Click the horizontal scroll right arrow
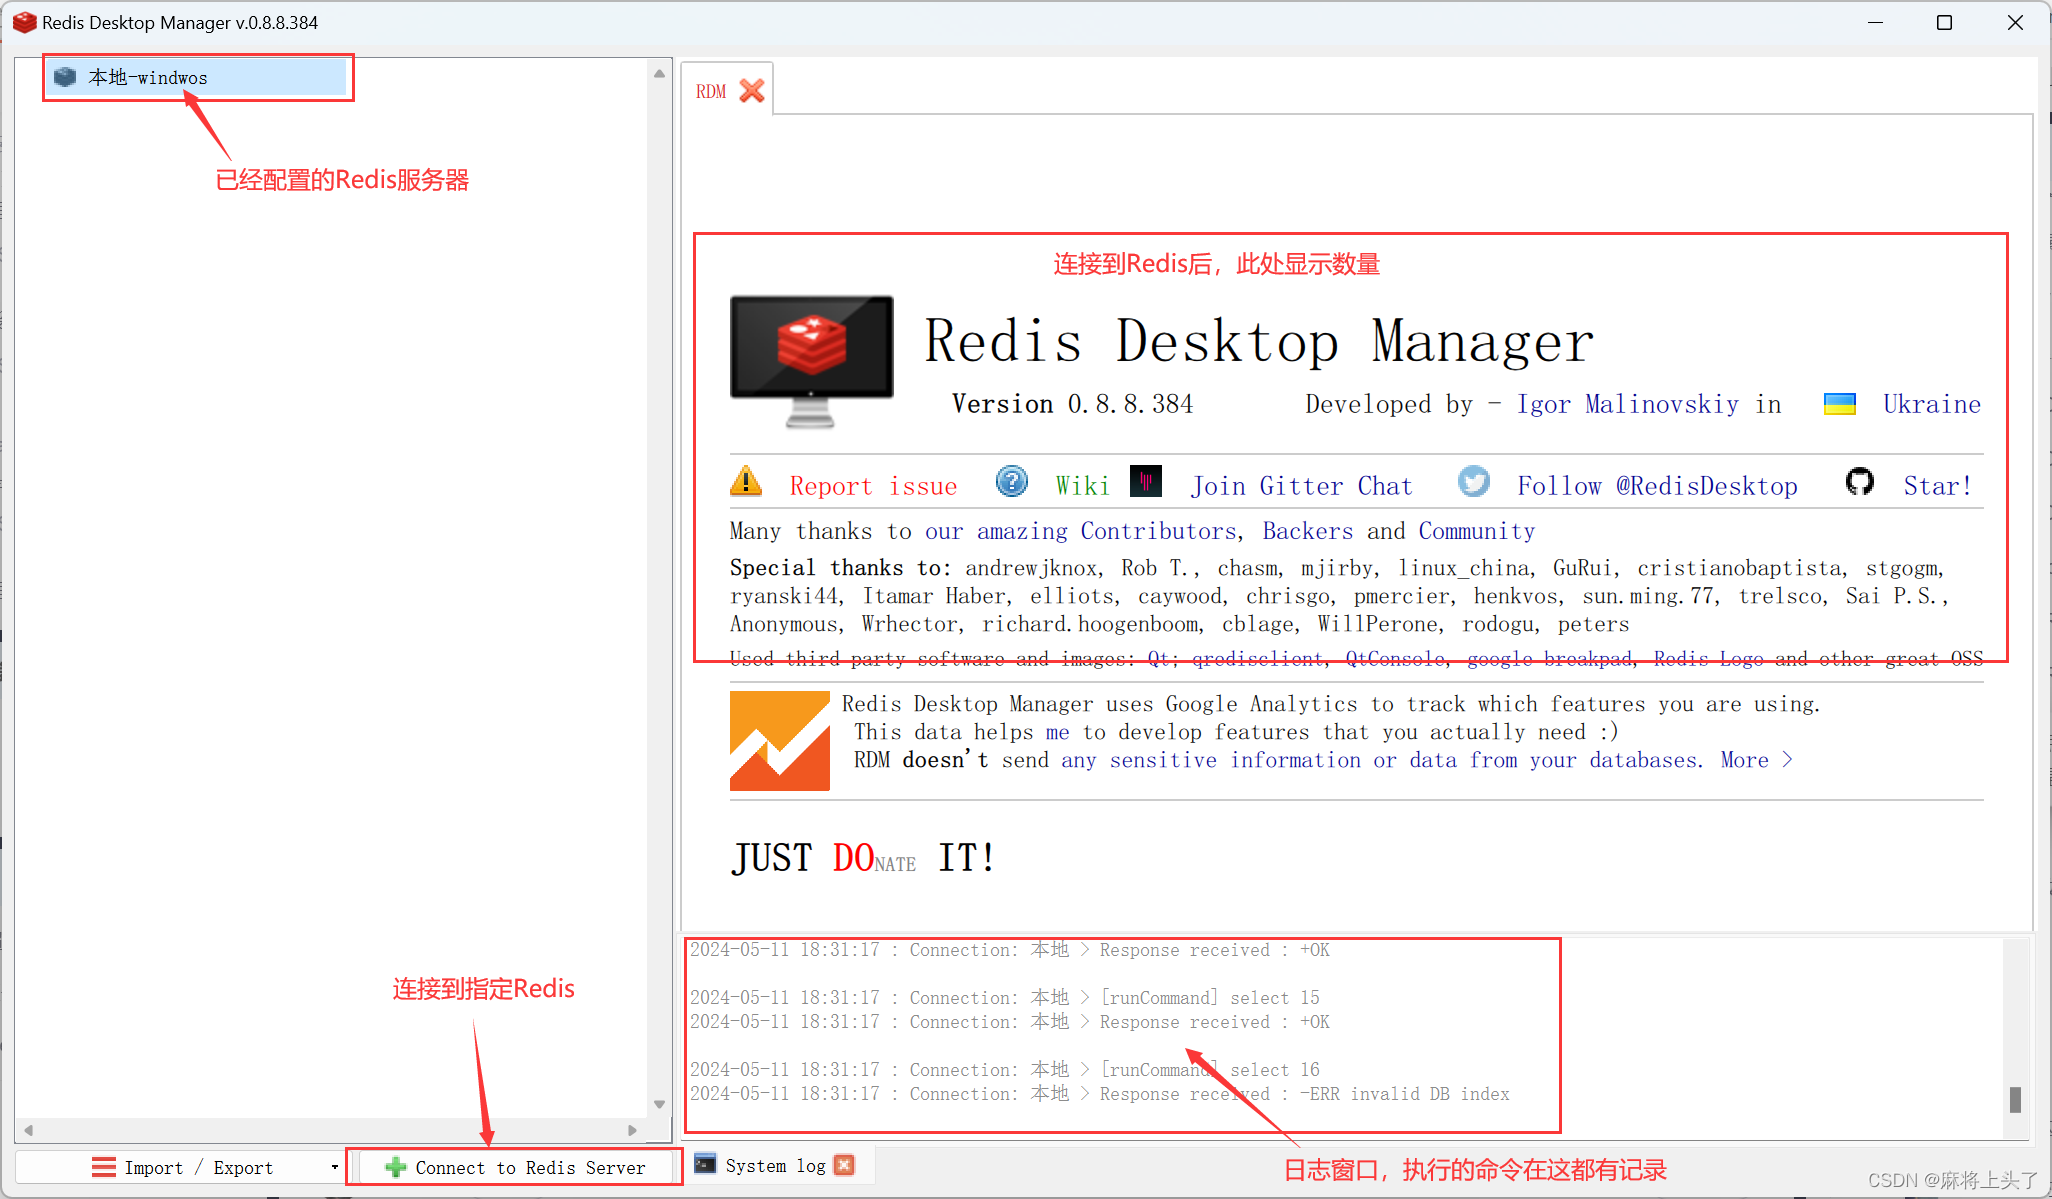The width and height of the screenshot is (2052, 1199). click(632, 1130)
